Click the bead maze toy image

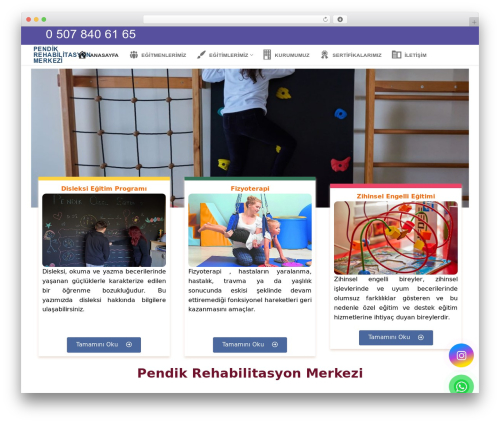tap(396, 238)
